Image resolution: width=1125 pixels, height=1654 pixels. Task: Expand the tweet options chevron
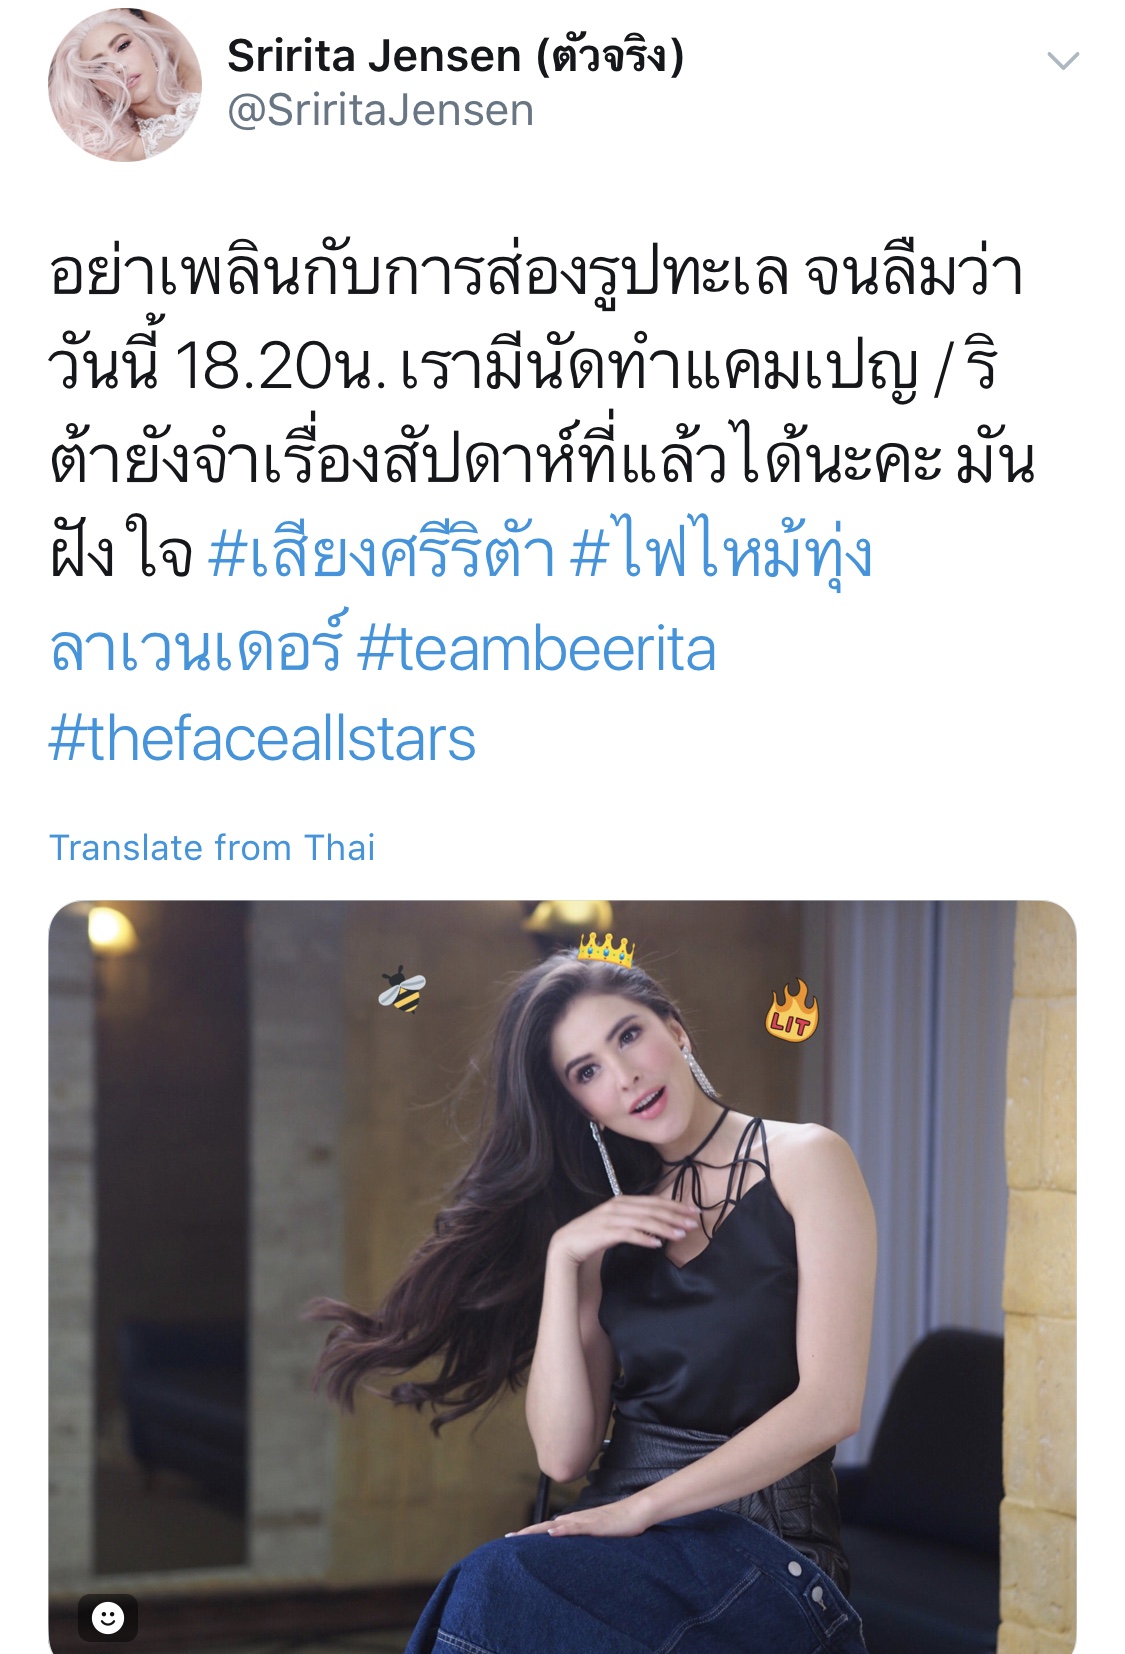(1062, 61)
